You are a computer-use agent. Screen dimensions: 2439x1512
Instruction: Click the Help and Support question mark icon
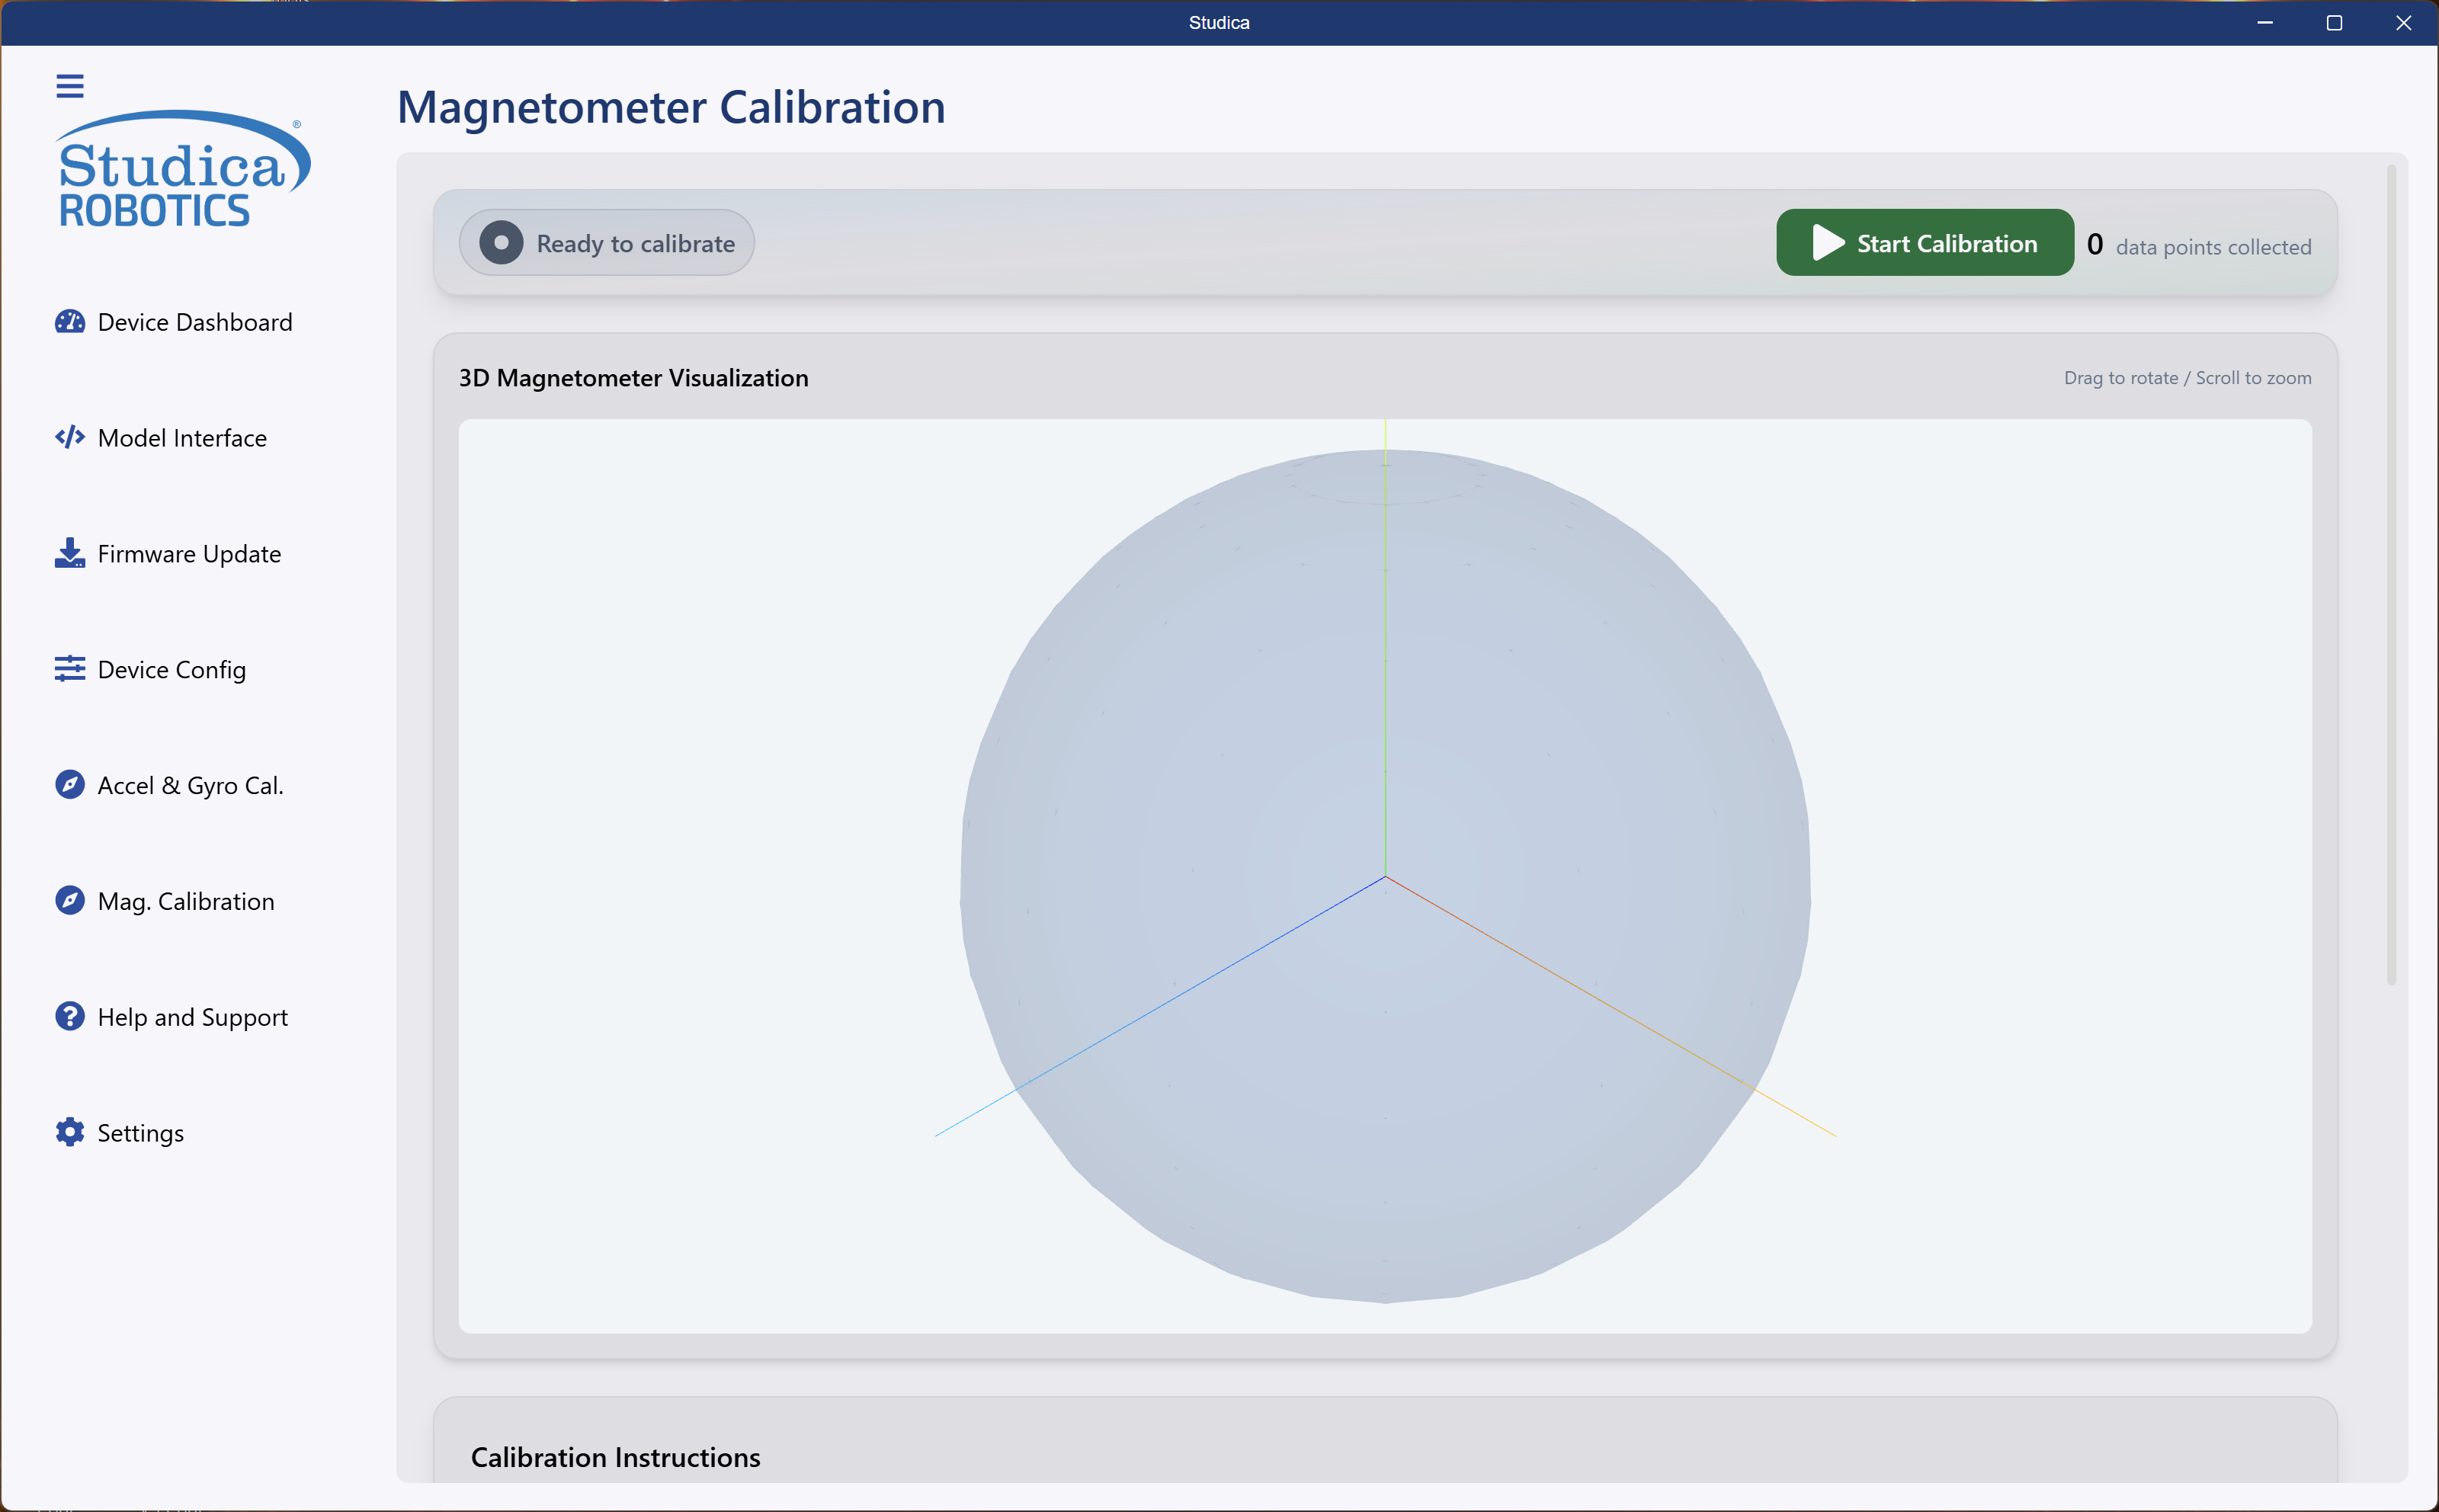(70, 1016)
